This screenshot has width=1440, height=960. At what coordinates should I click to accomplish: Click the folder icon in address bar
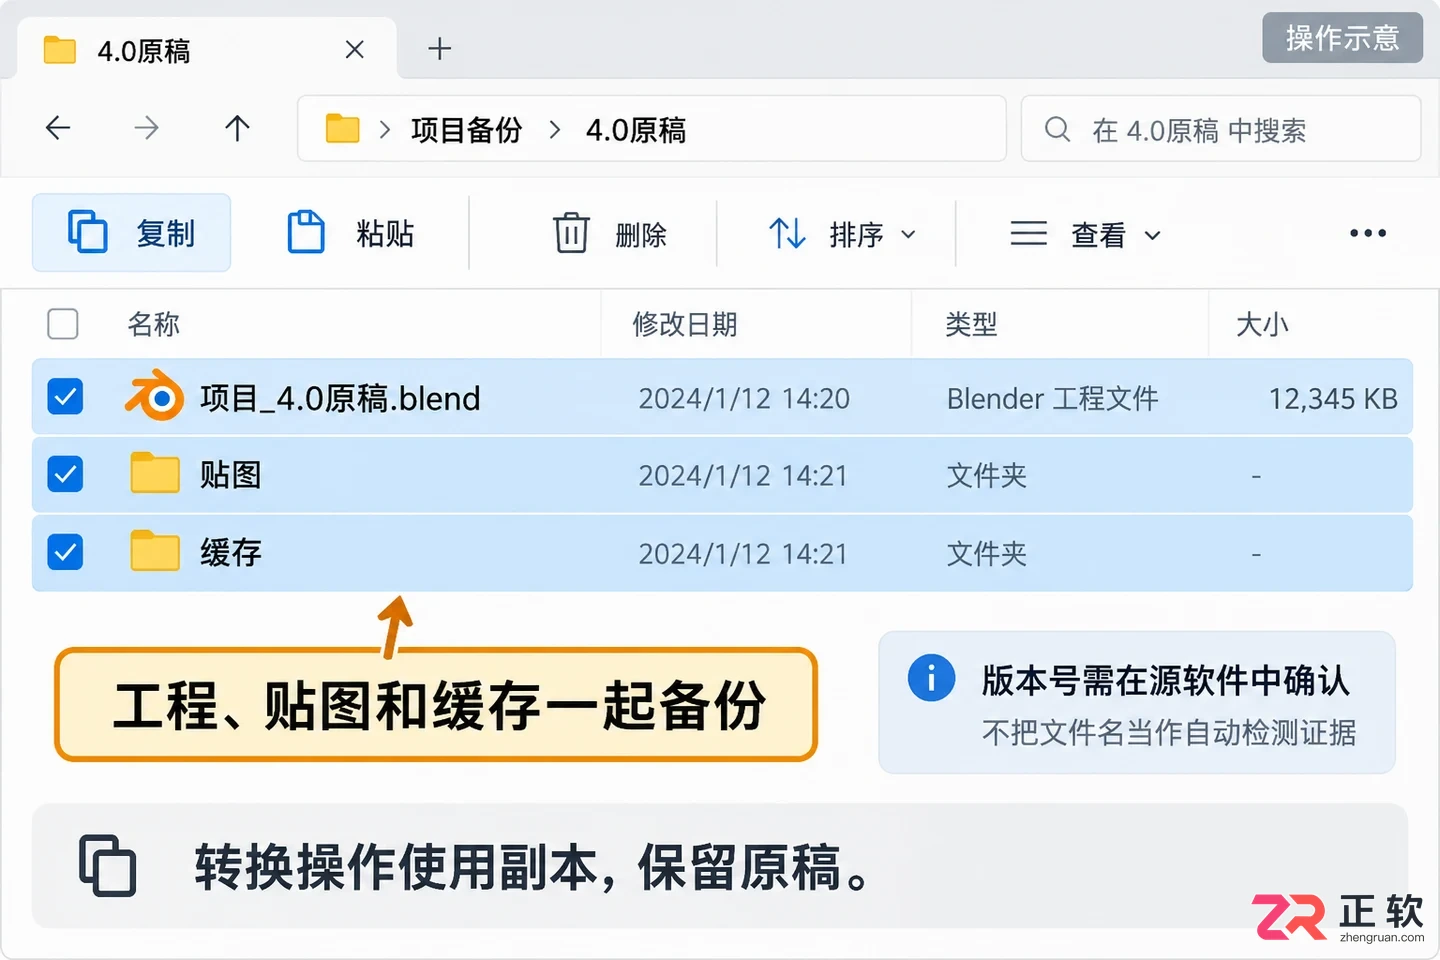(x=342, y=129)
